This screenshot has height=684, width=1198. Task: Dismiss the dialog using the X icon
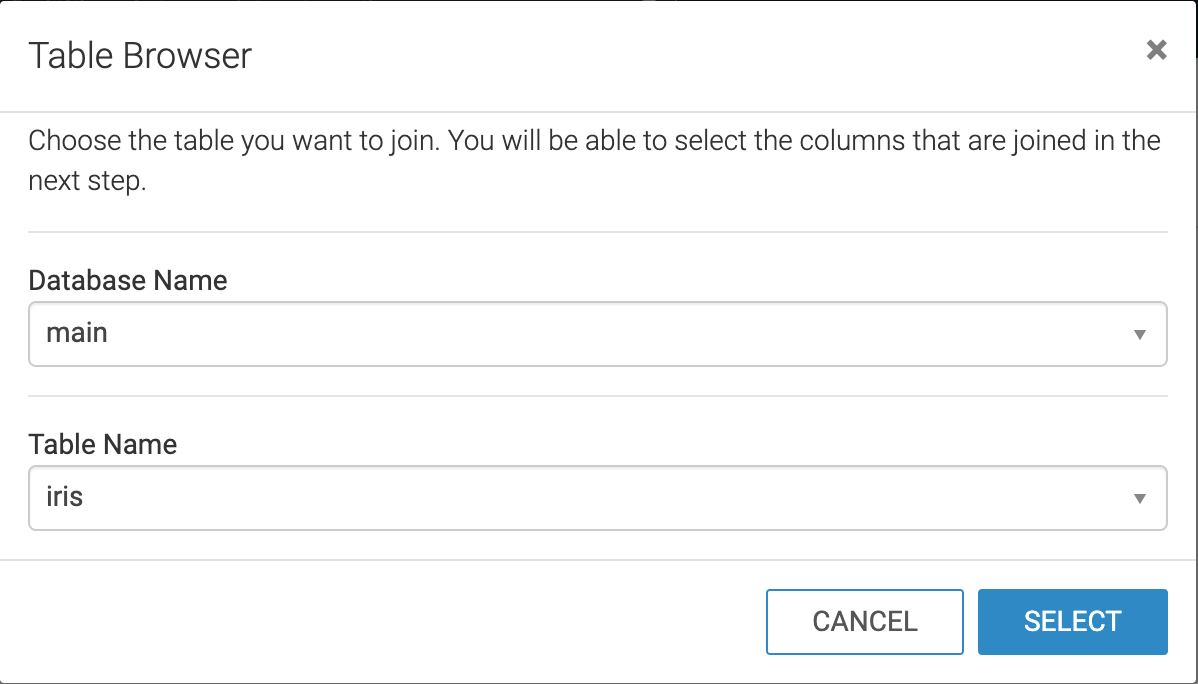point(1156,50)
